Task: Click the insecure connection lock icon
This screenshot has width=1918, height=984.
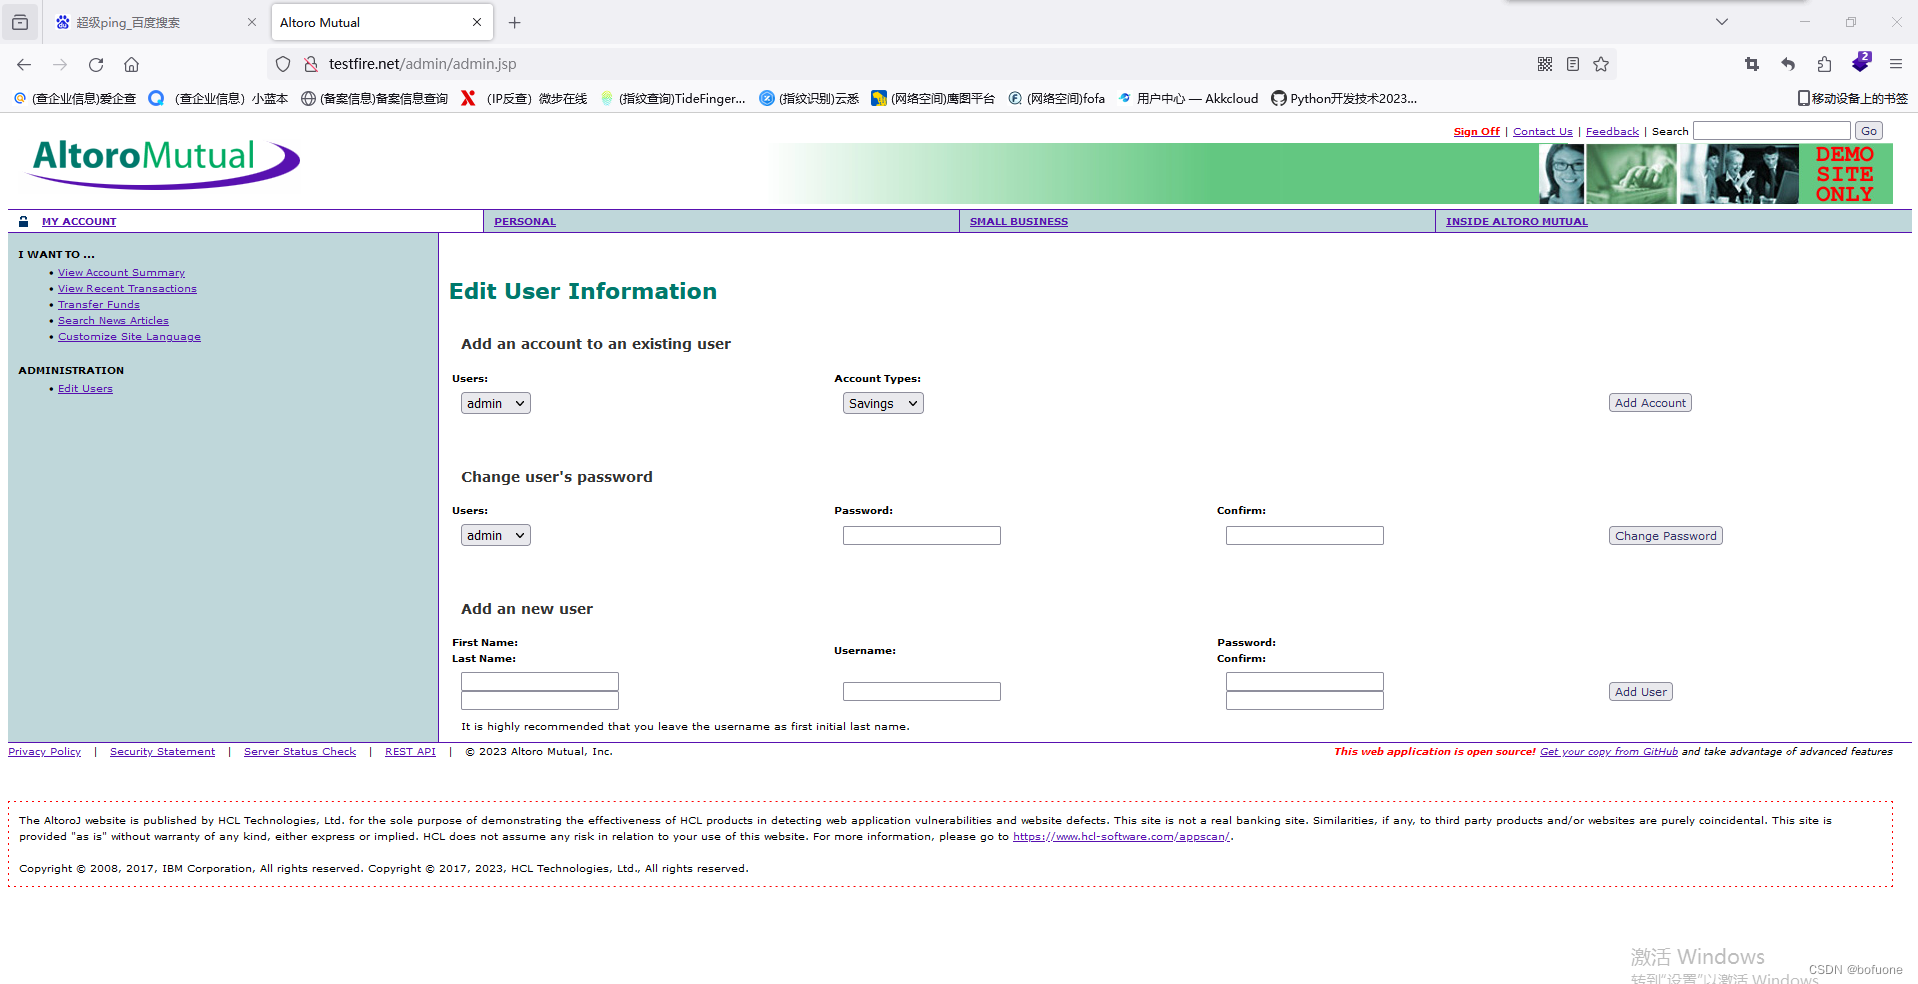Action: point(311,64)
